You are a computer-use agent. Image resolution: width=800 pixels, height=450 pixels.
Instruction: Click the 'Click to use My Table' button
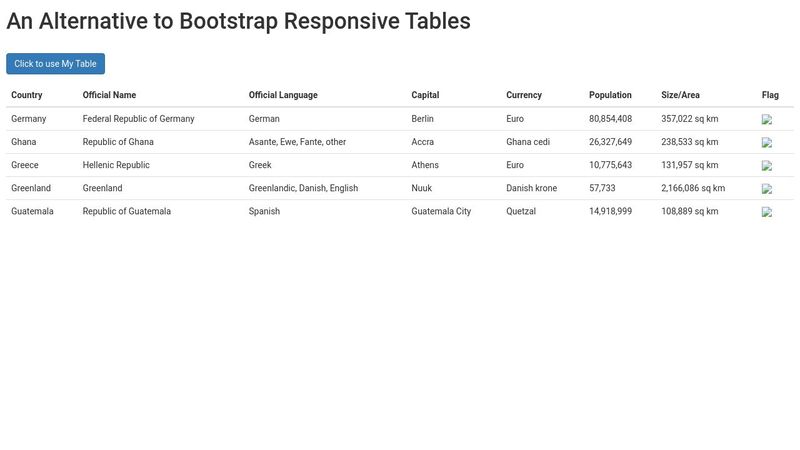(x=56, y=64)
